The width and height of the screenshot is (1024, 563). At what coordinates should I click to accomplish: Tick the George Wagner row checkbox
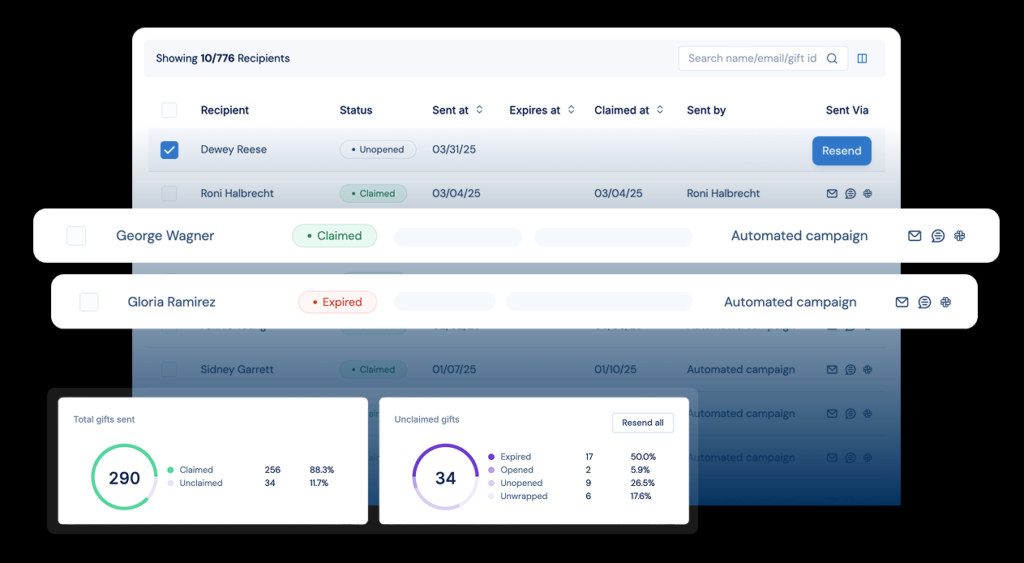point(76,236)
